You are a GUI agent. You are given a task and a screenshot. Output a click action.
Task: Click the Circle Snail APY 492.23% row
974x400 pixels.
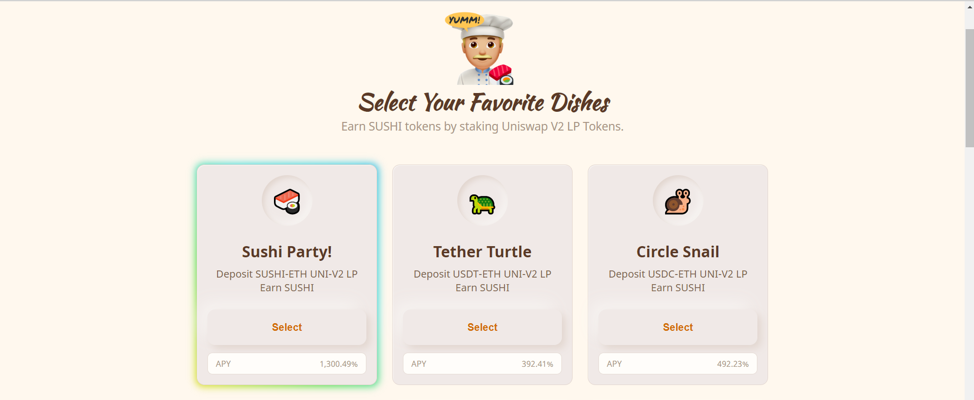point(678,364)
